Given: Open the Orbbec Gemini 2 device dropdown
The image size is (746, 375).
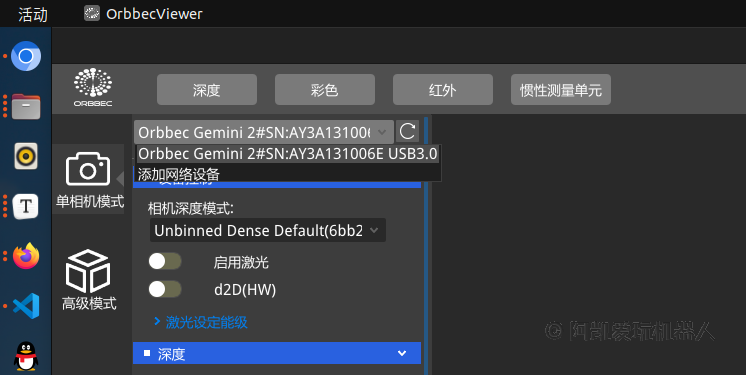Looking at the screenshot, I should [x=264, y=132].
